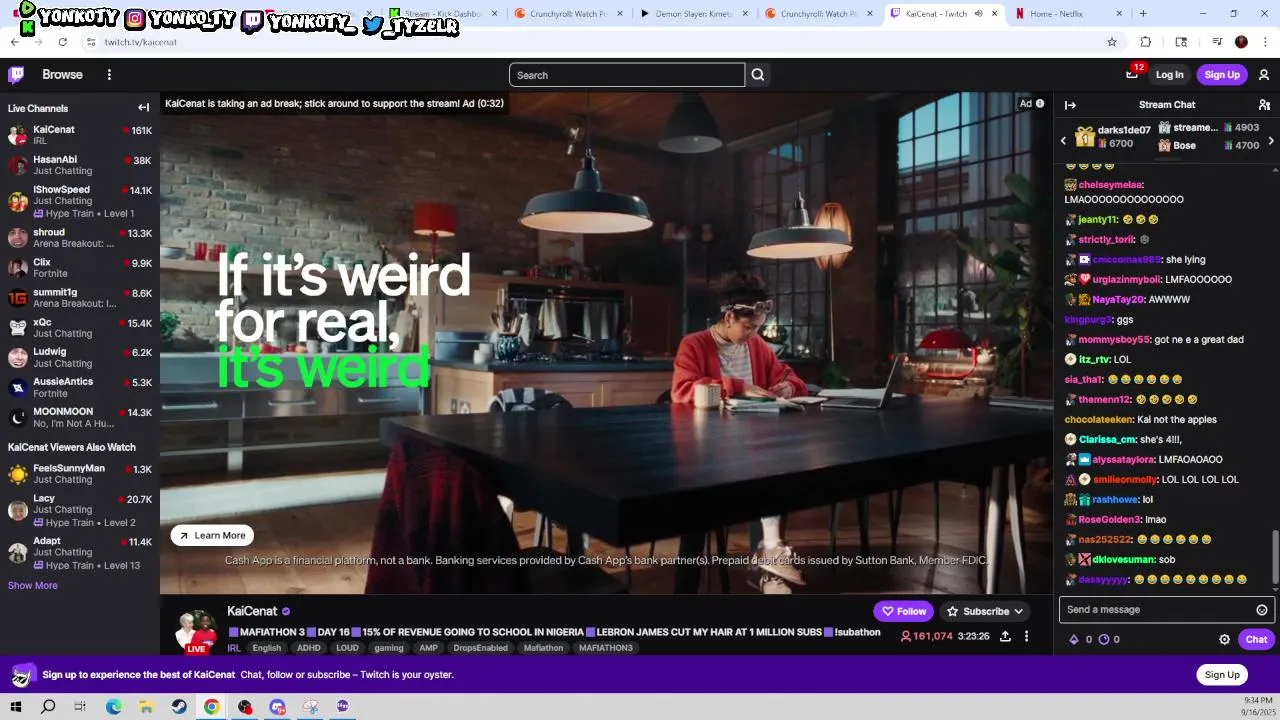1280x720 pixels.
Task: Open the Prime loot notifications crown icon
Action: tap(1132, 74)
